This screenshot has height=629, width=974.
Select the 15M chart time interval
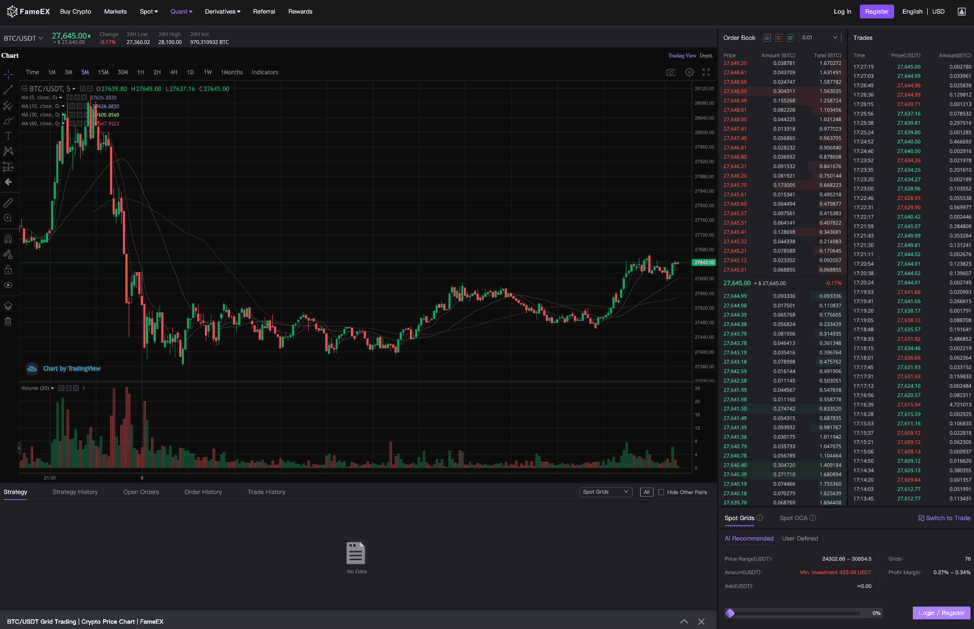point(103,72)
